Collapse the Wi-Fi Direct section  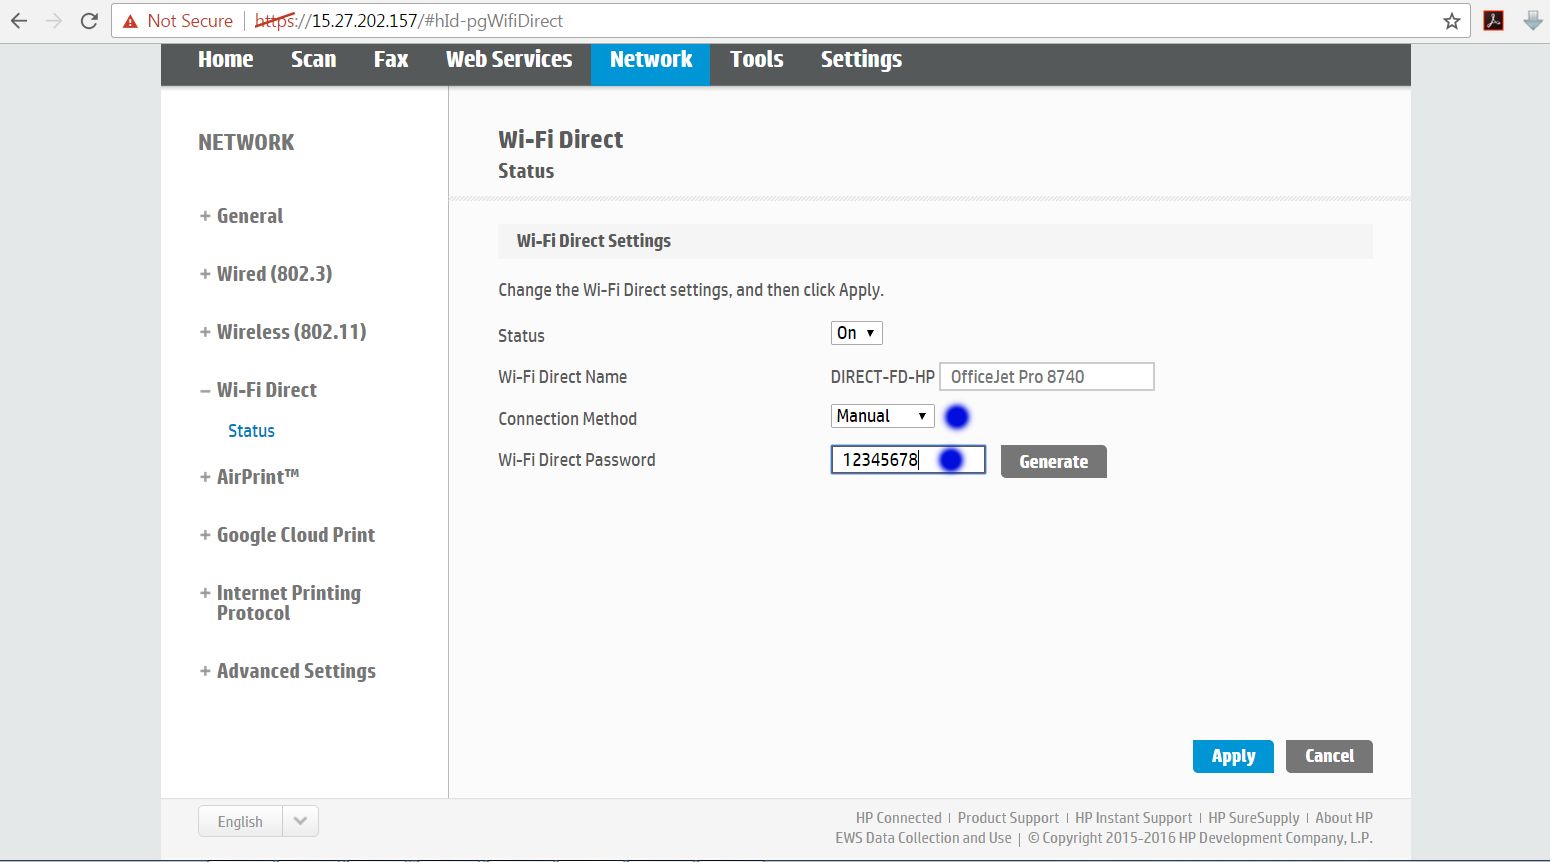click(266, 390)
